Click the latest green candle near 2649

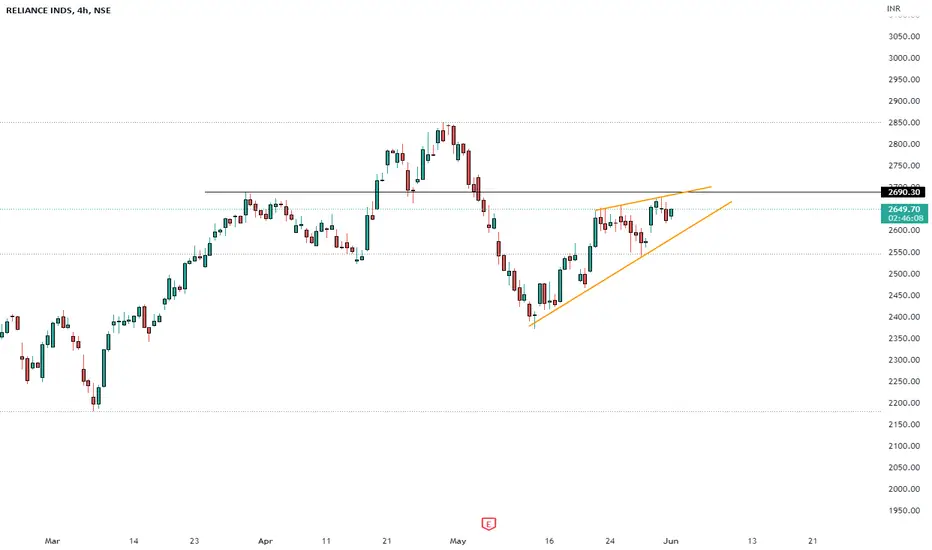(x=671, y=212)
